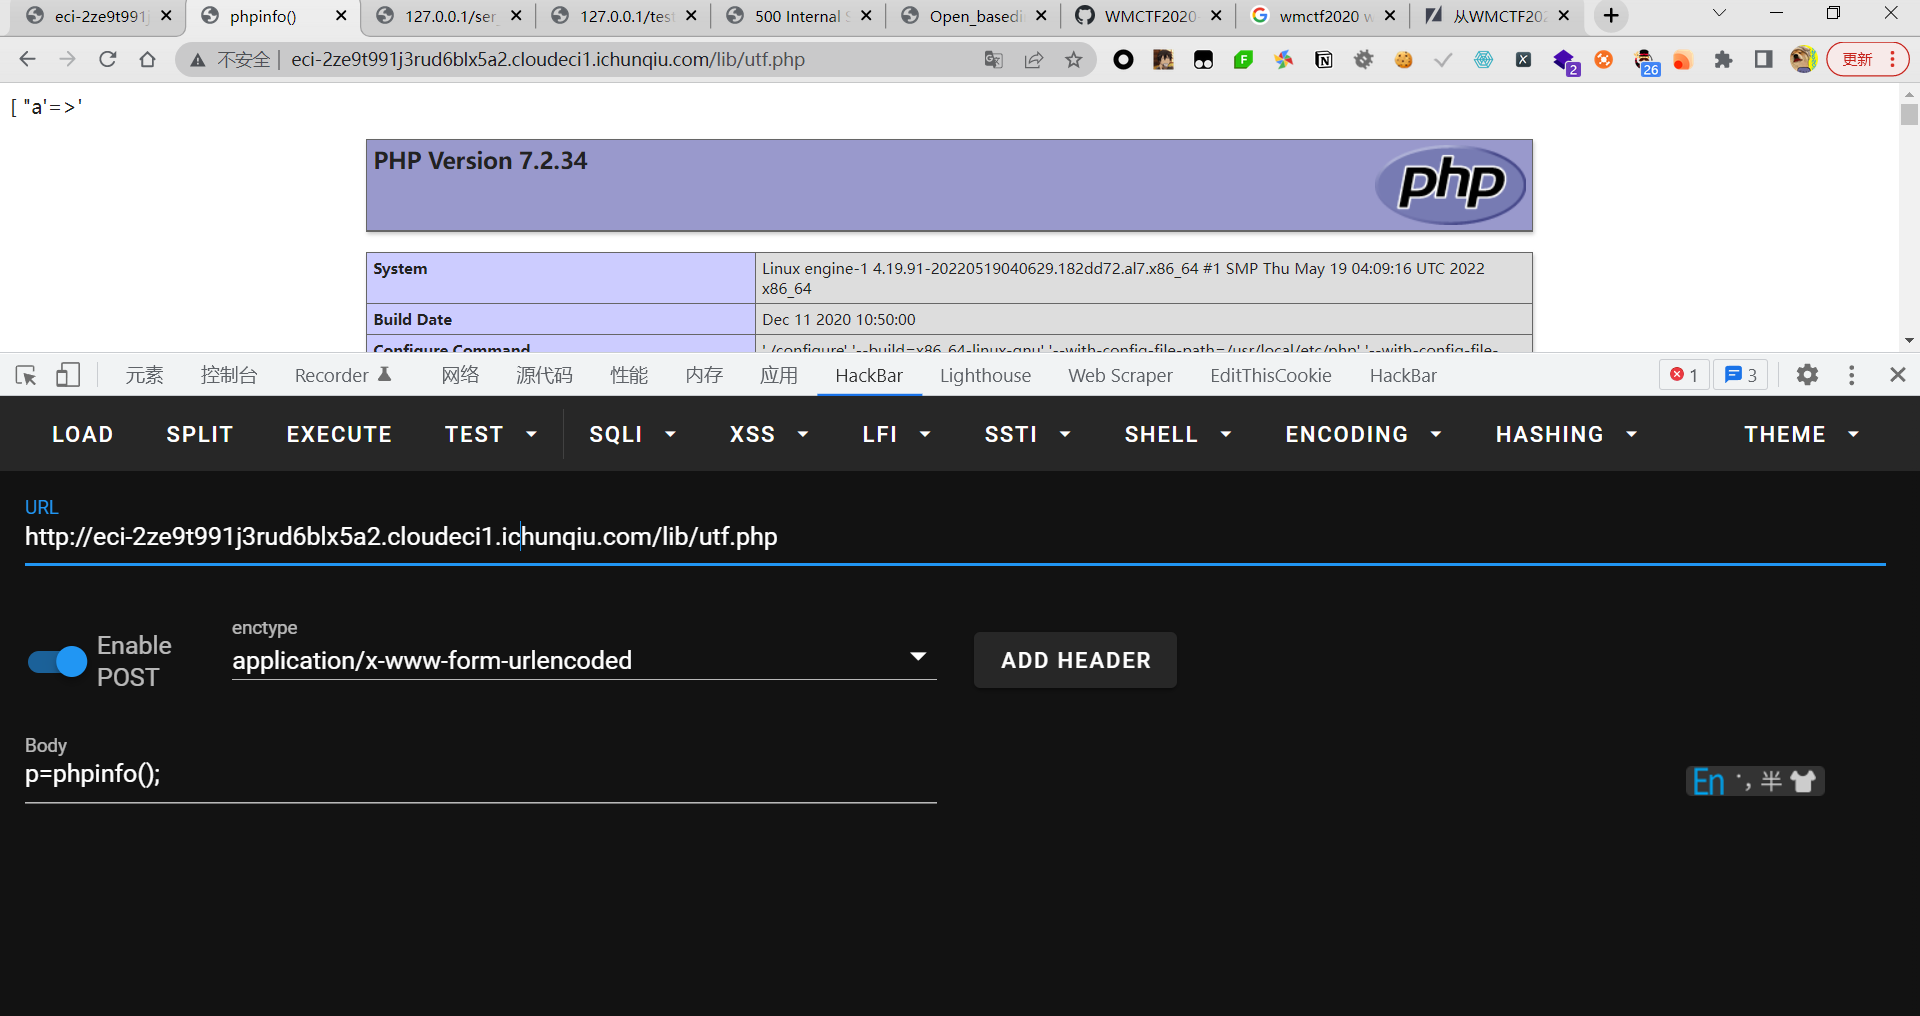Click the extension icon with badge 26
Image resolution: width=1920 pixels, height=1016 pixels.
[1645, 62]
